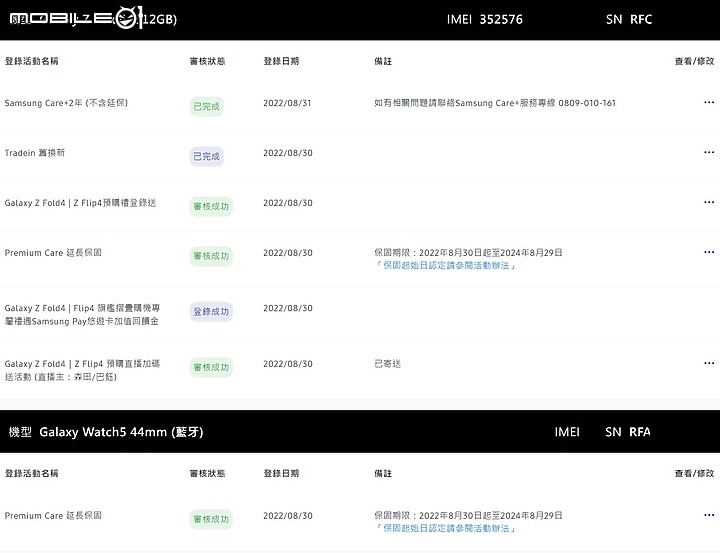720x553 pixels.
Task: Select the 已寄送 note
Action: (388, 364)
